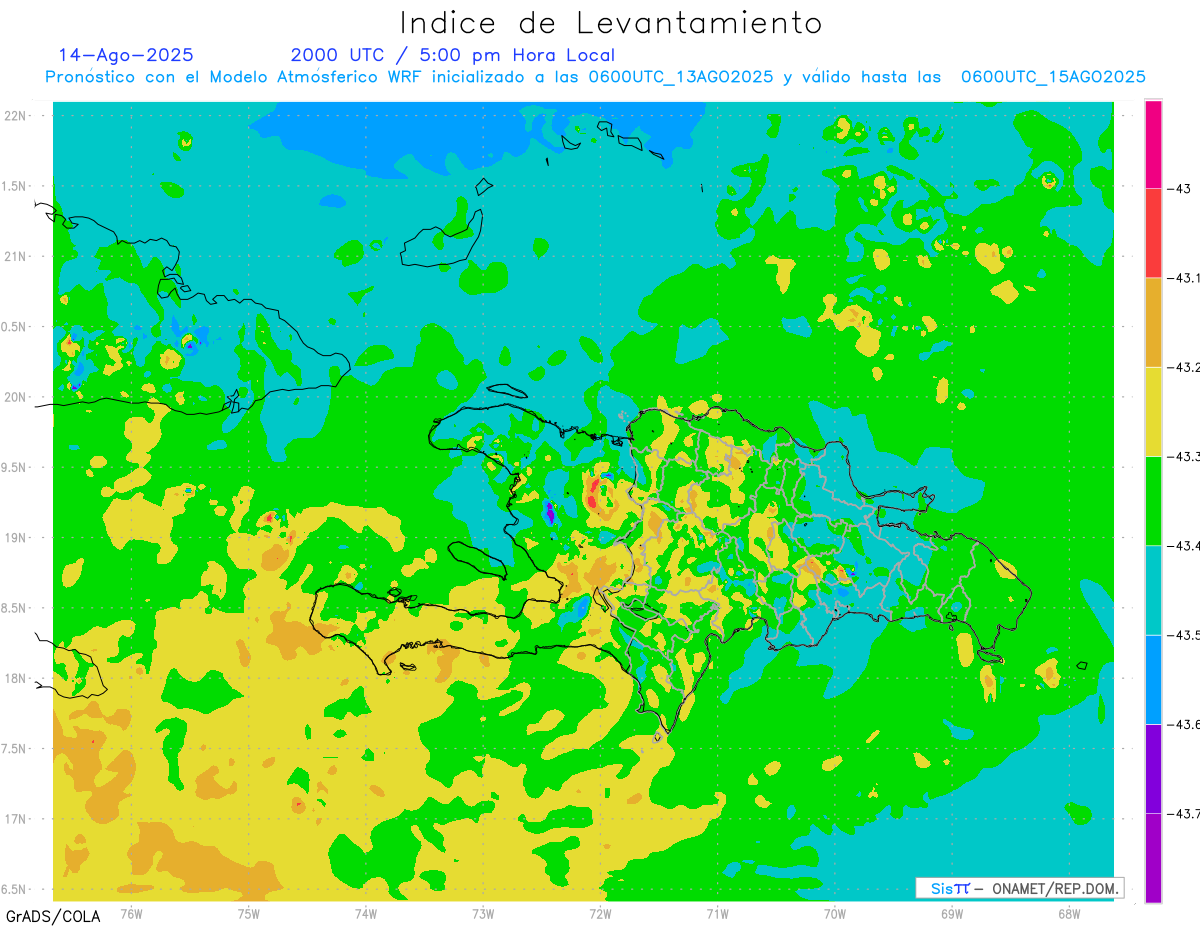Click the "76W" longitude label

point(131,913)
